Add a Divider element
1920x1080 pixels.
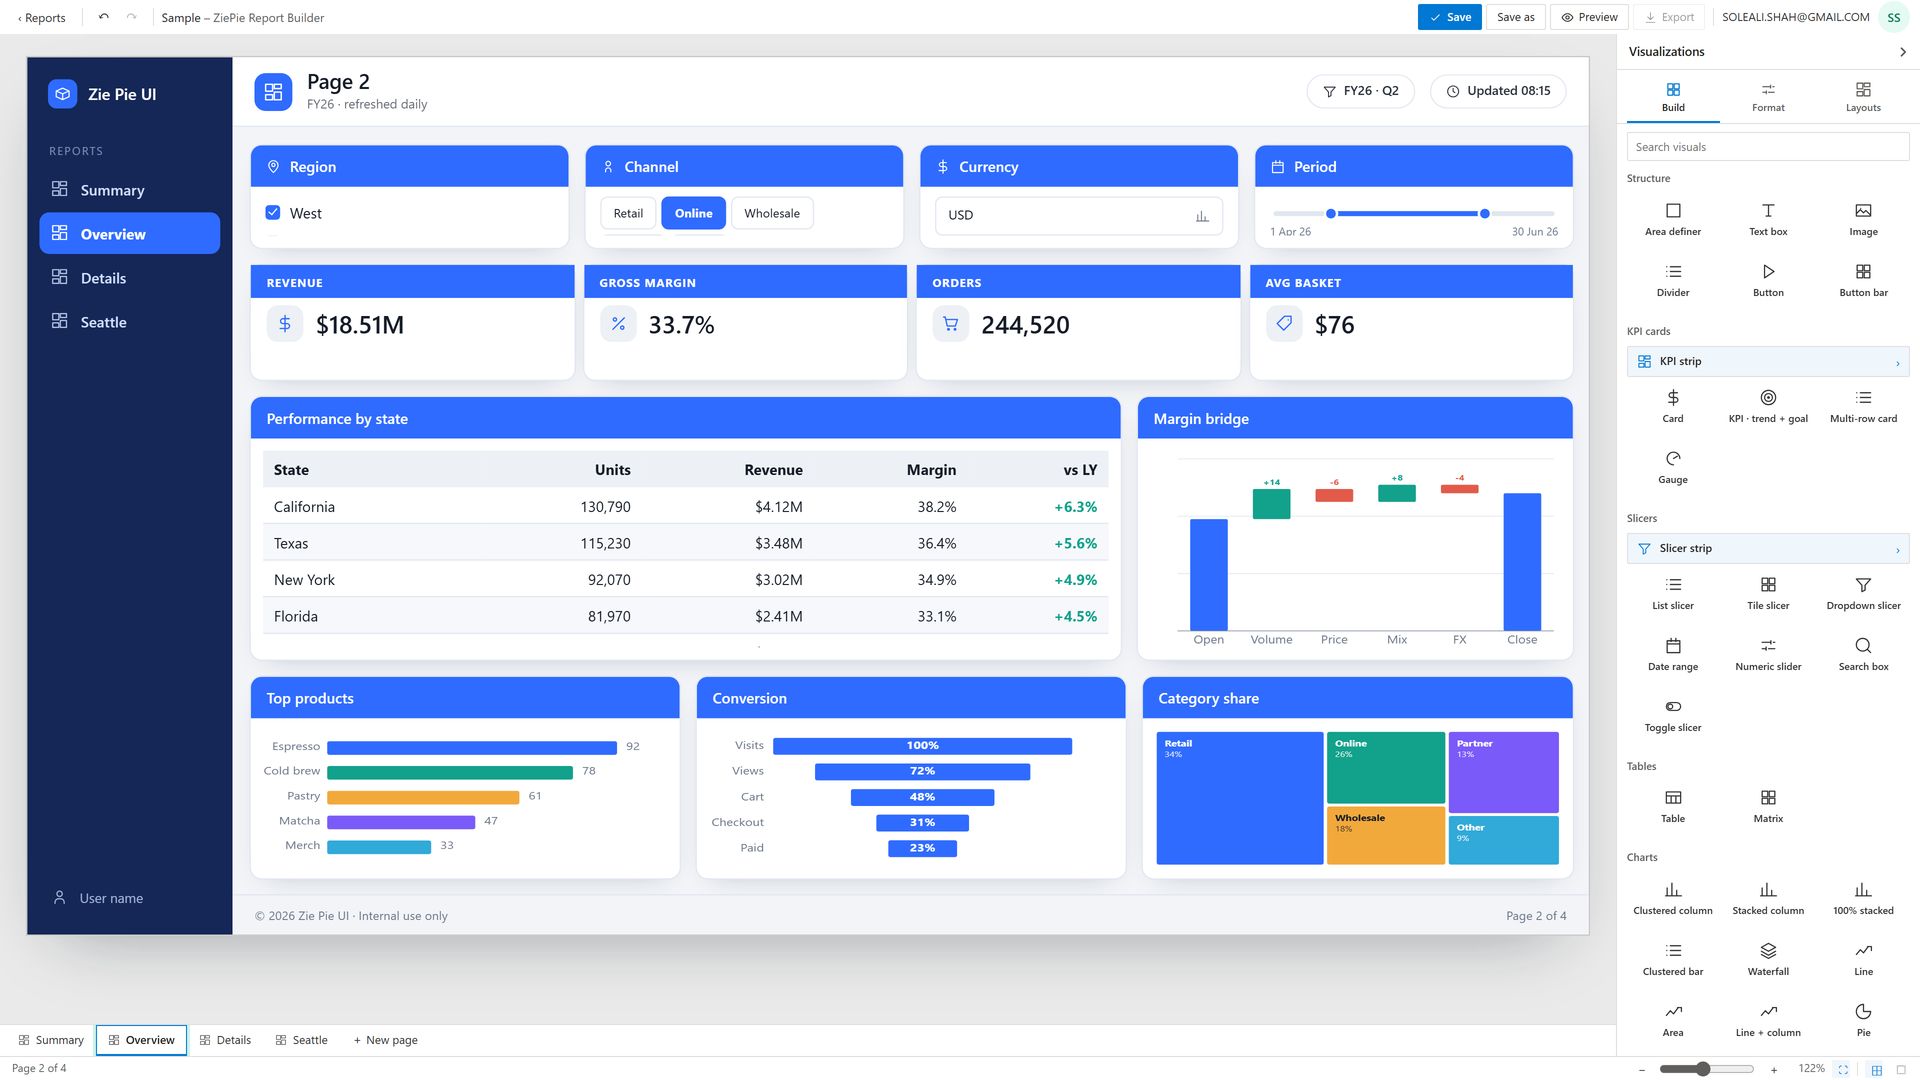1672,280
